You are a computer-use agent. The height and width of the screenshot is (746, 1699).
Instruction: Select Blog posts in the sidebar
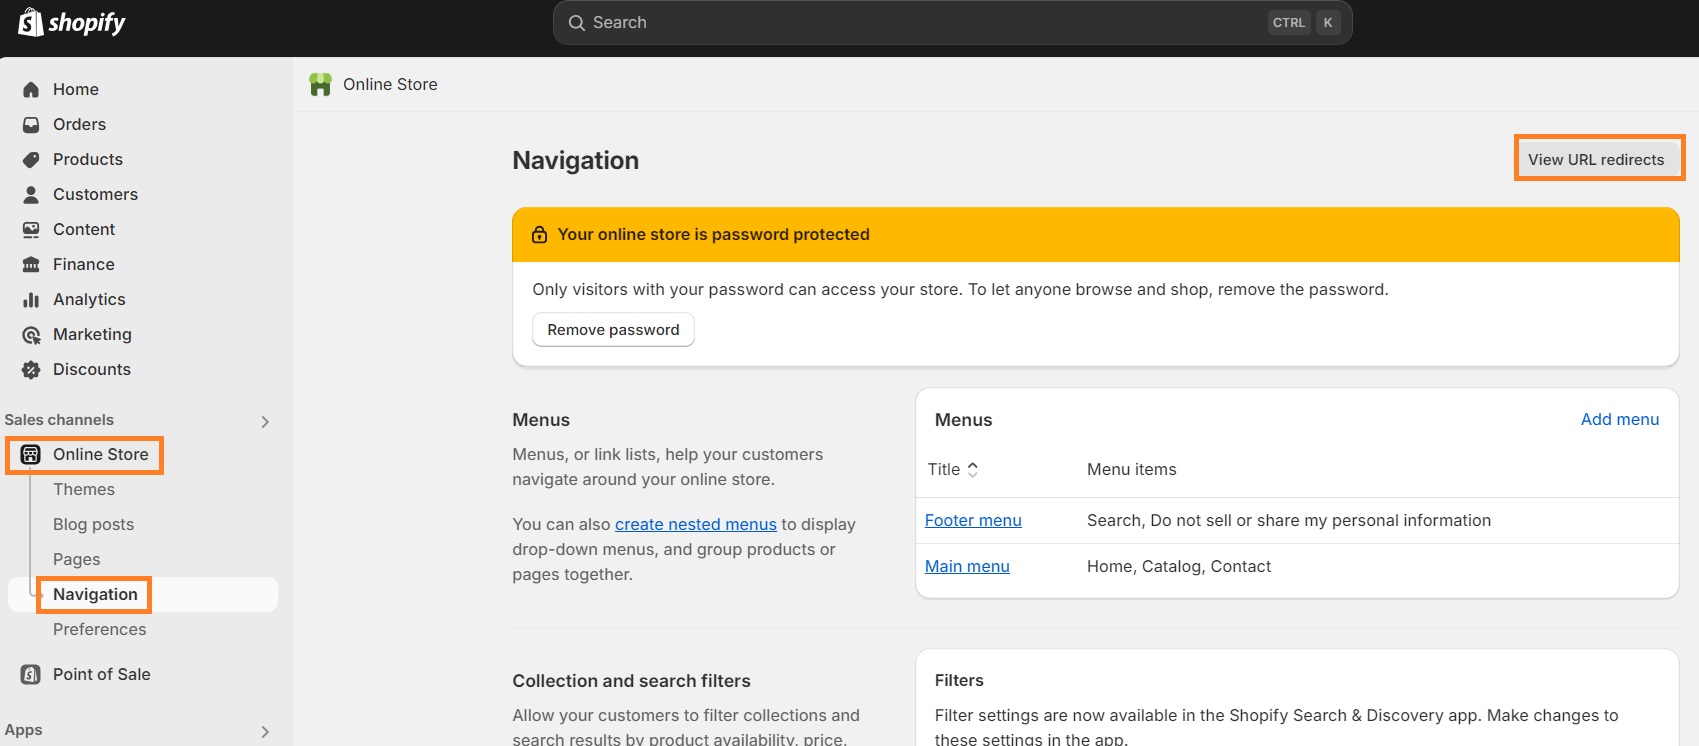[93, 525]
